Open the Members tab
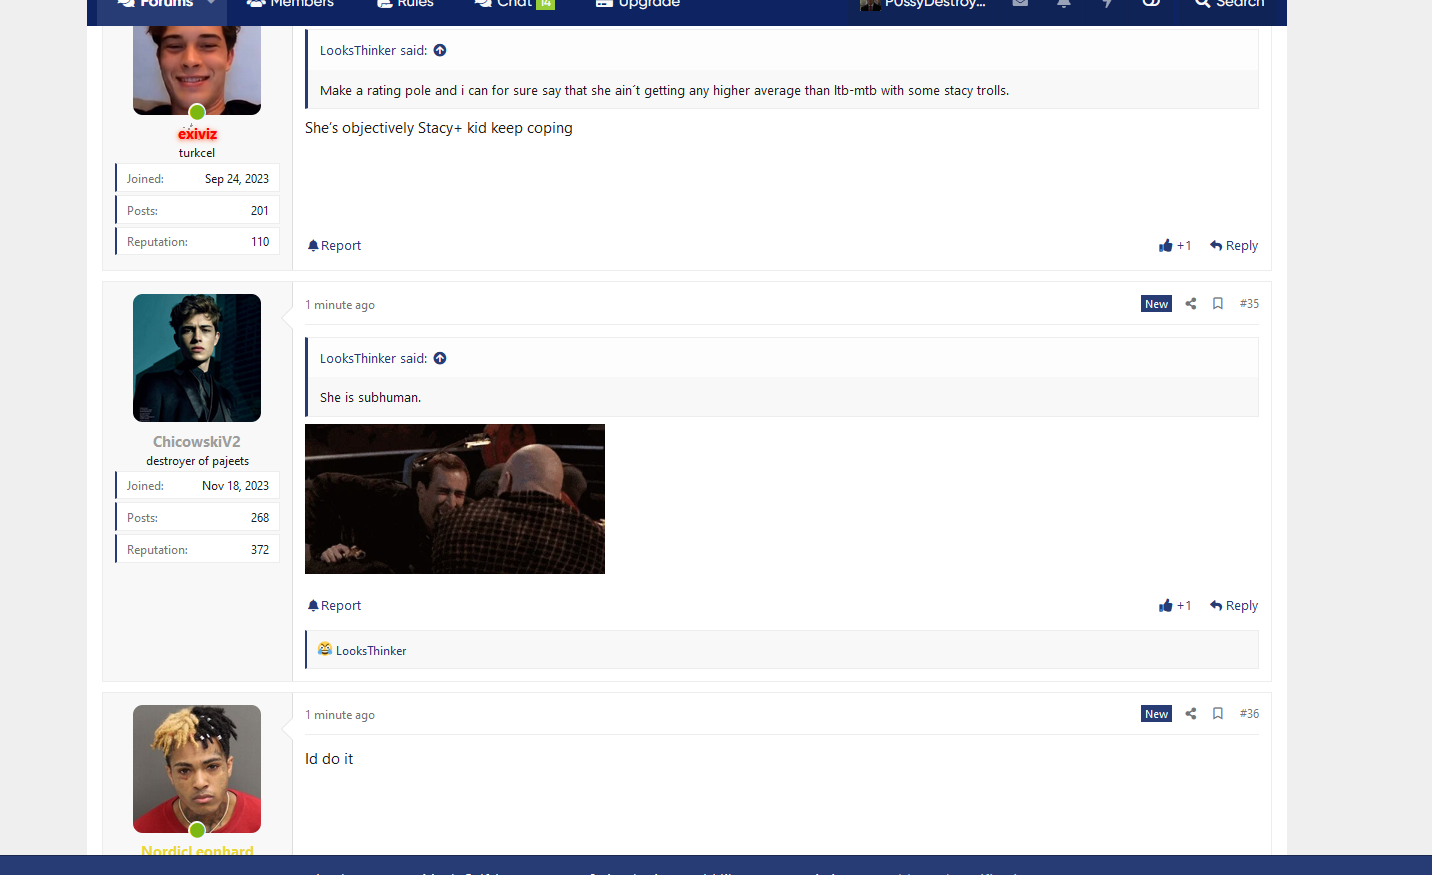Screen dimensions: 1432x875 click(x=290, y=5)
